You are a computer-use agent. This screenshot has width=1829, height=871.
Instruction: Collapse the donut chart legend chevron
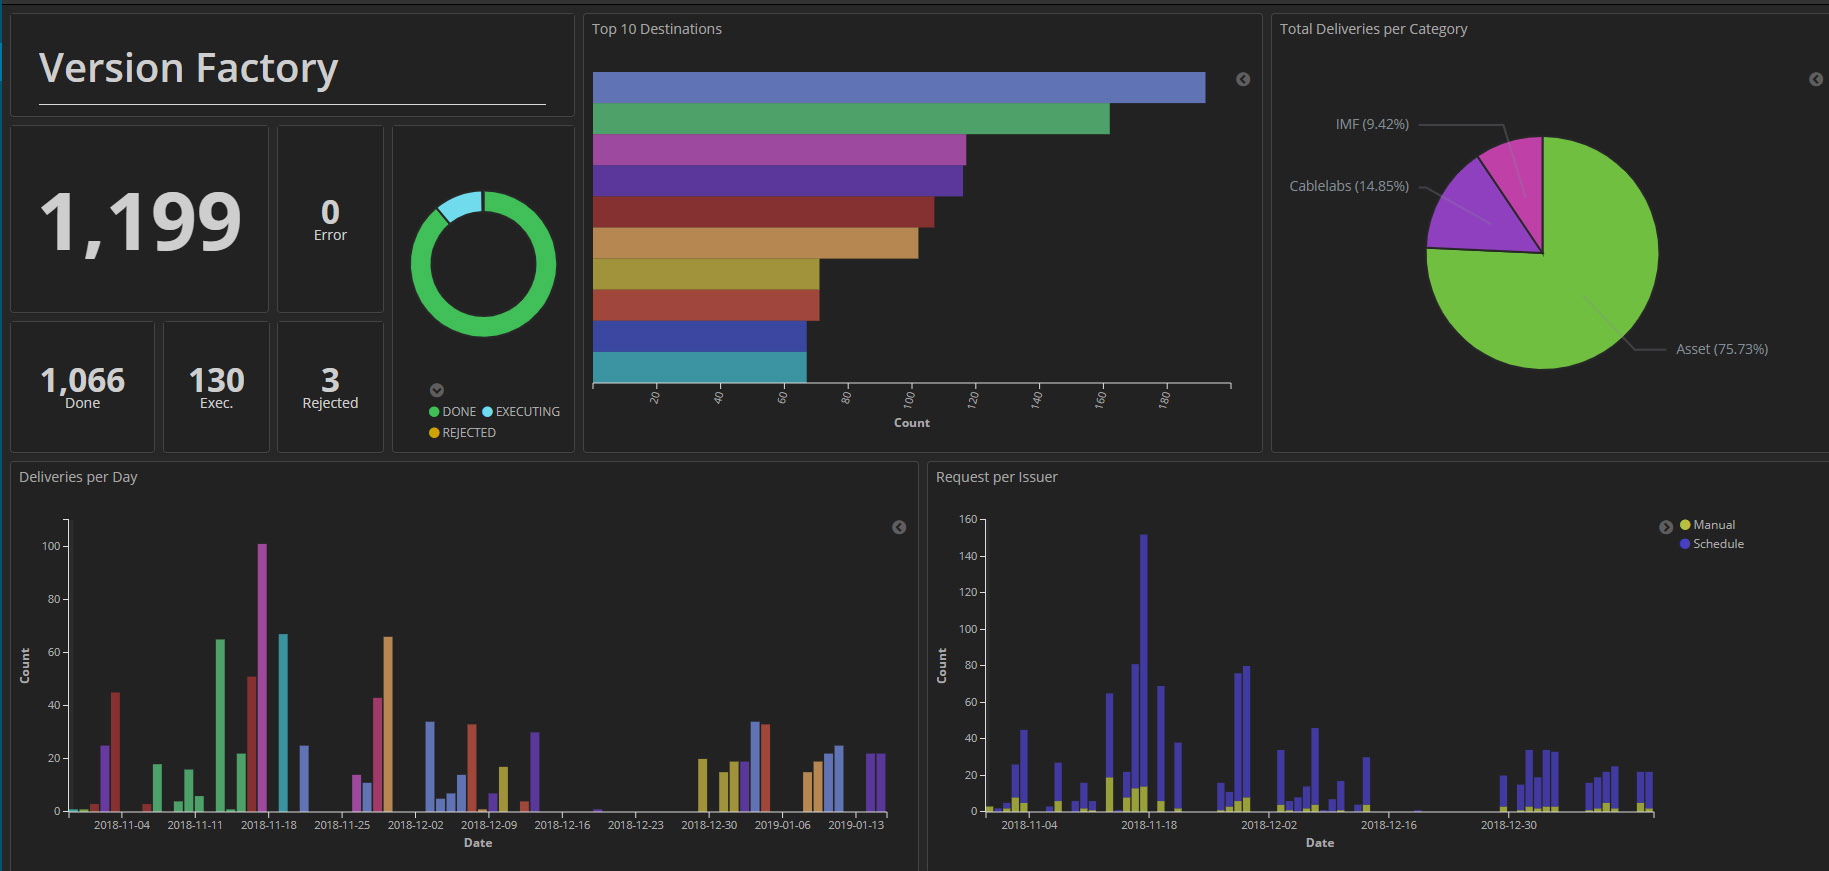point(436,390)
